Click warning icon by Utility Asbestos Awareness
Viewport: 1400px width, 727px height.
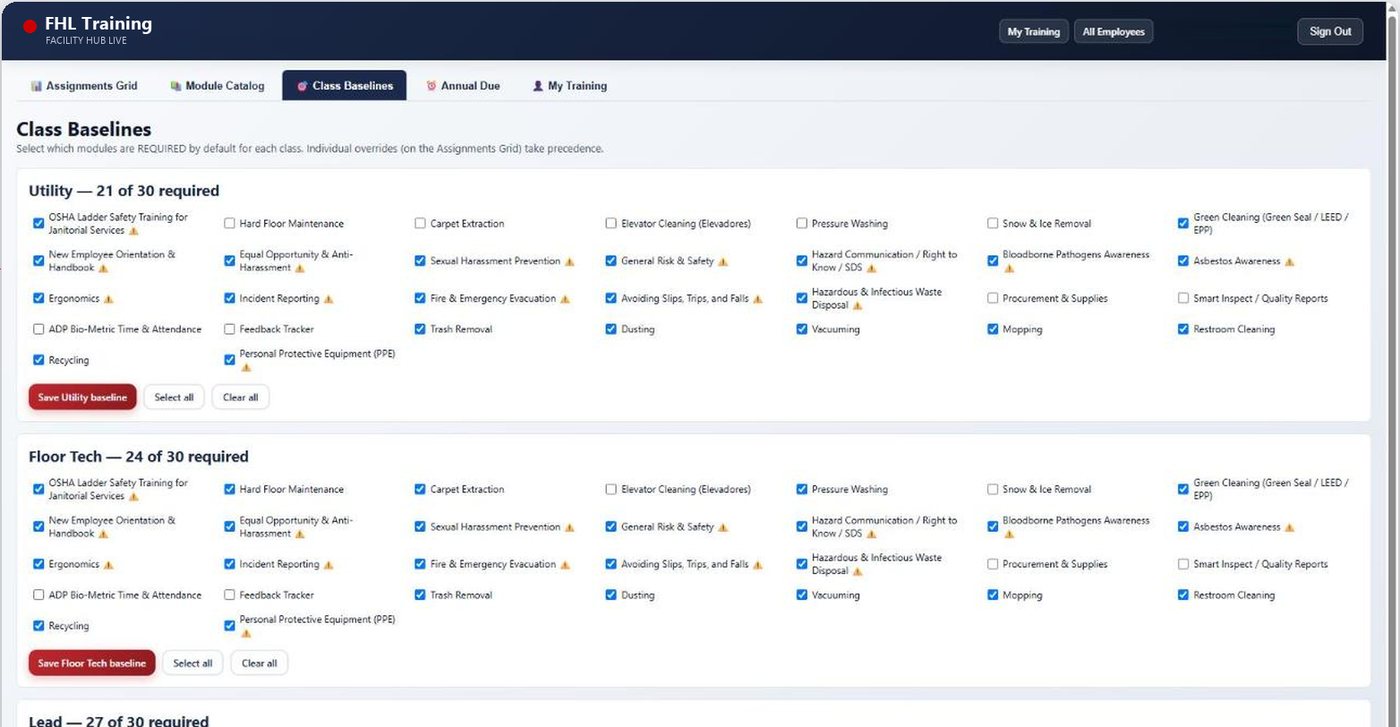click(x=1289, y=262)
